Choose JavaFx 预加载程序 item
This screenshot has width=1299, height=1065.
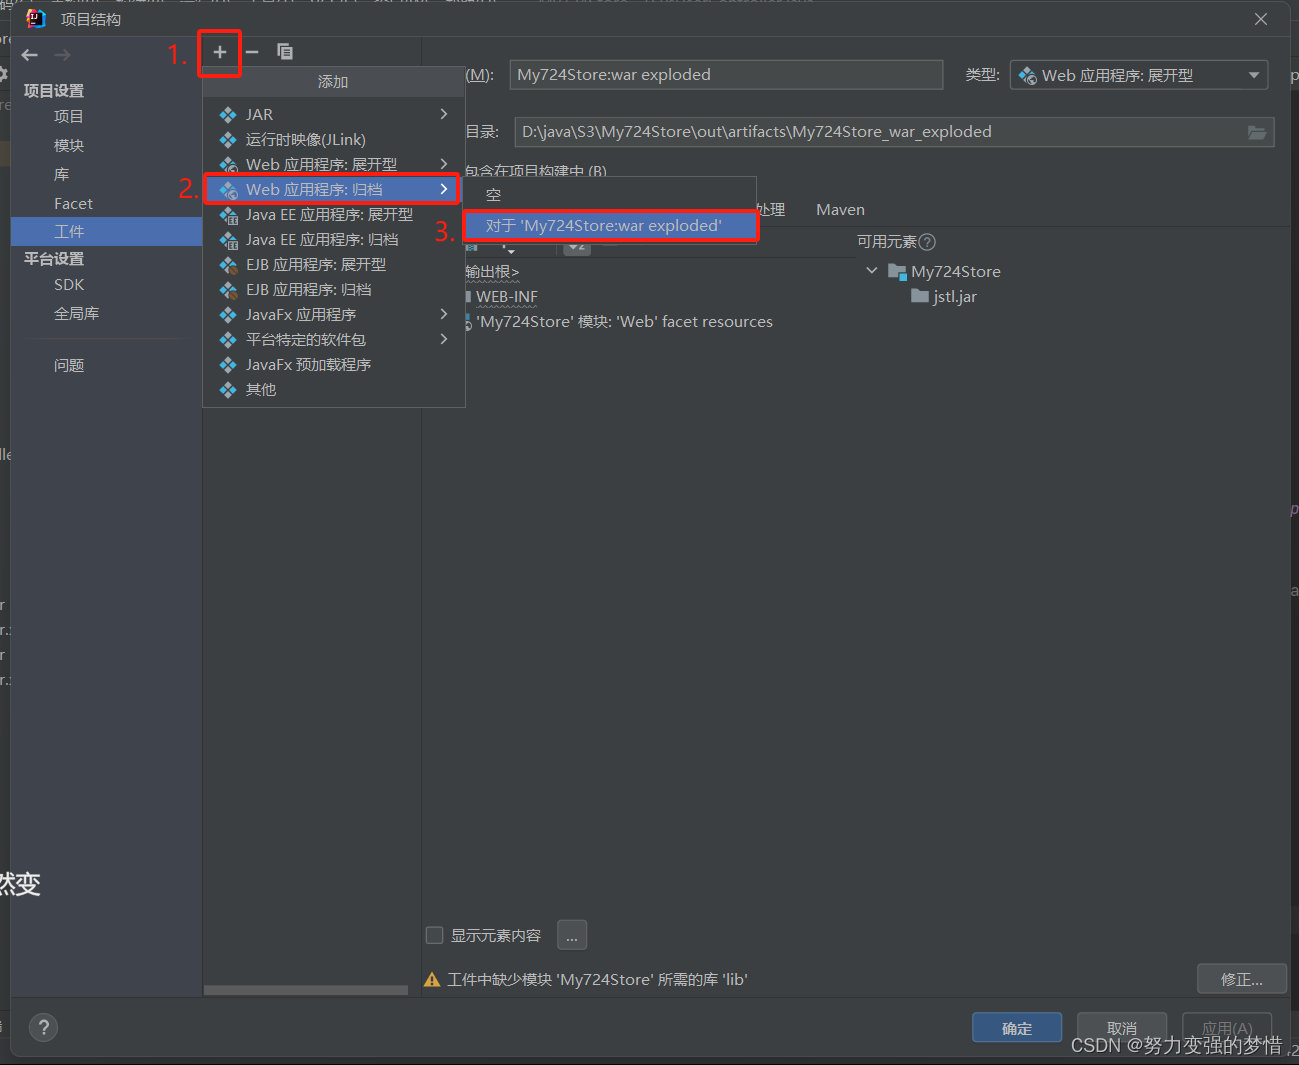pos(334,364)
